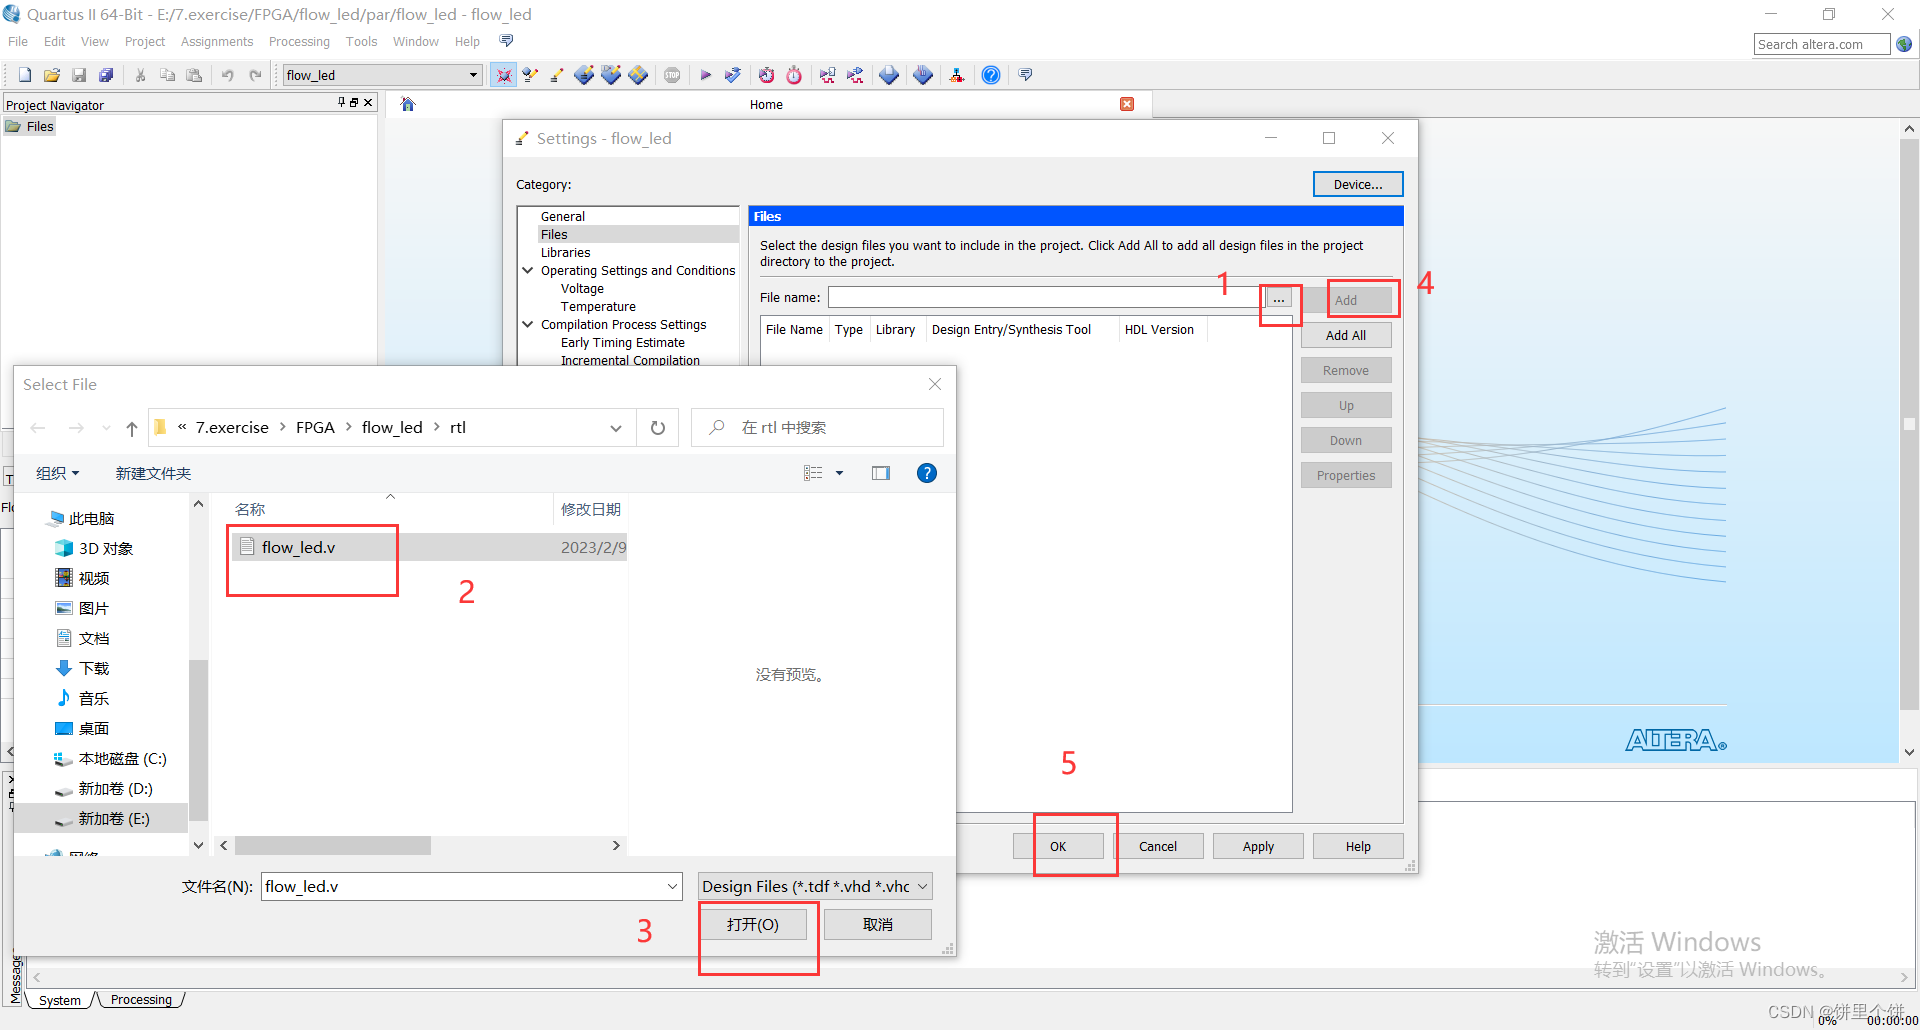Refresh the rtl folder listing

tap(658, 428)
